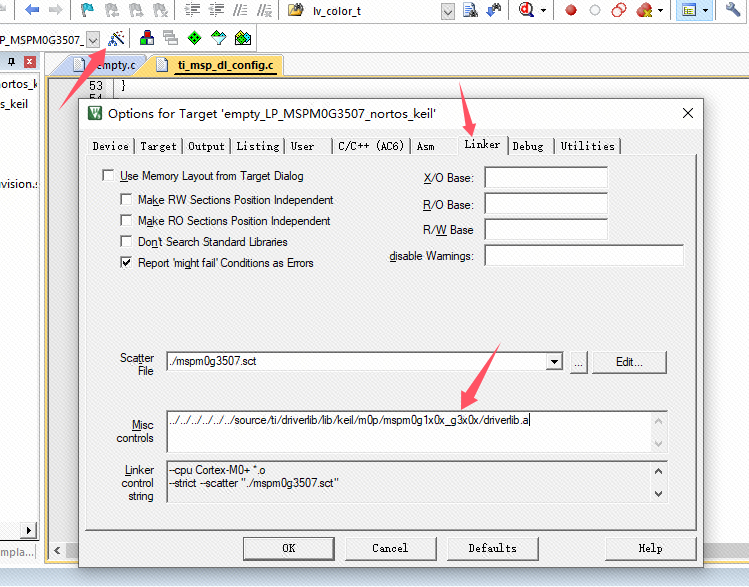Cancel the options dialog
This screenshot has height=587, width=749.
point(390,548)
